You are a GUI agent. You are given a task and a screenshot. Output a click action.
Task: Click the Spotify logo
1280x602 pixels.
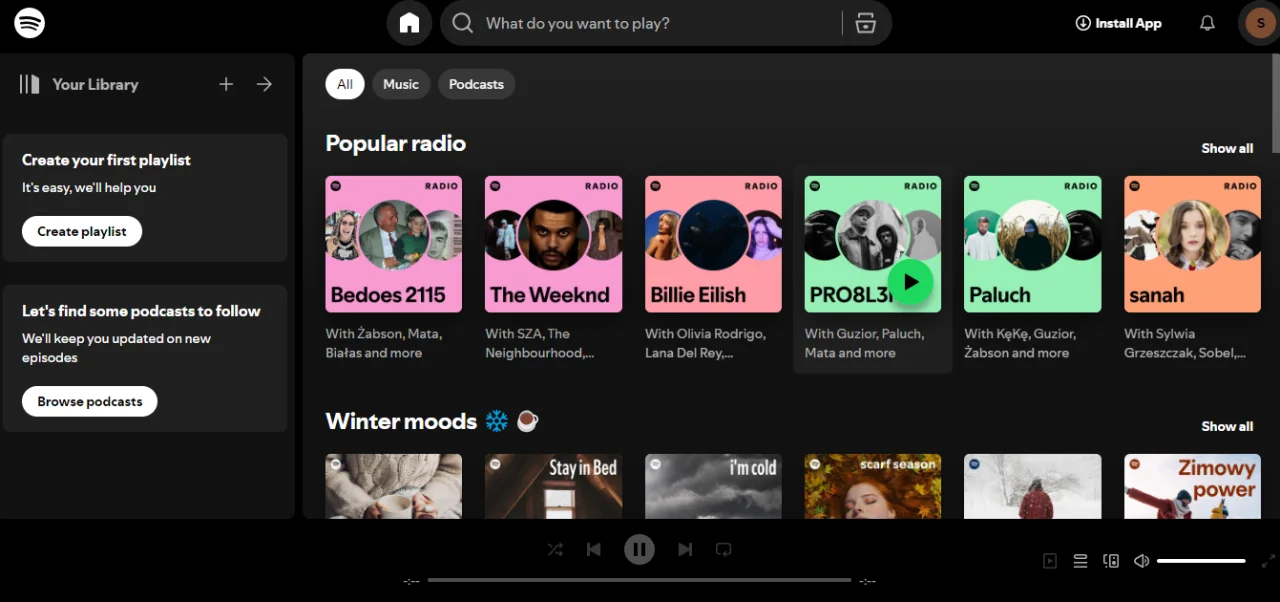[29, 23]
